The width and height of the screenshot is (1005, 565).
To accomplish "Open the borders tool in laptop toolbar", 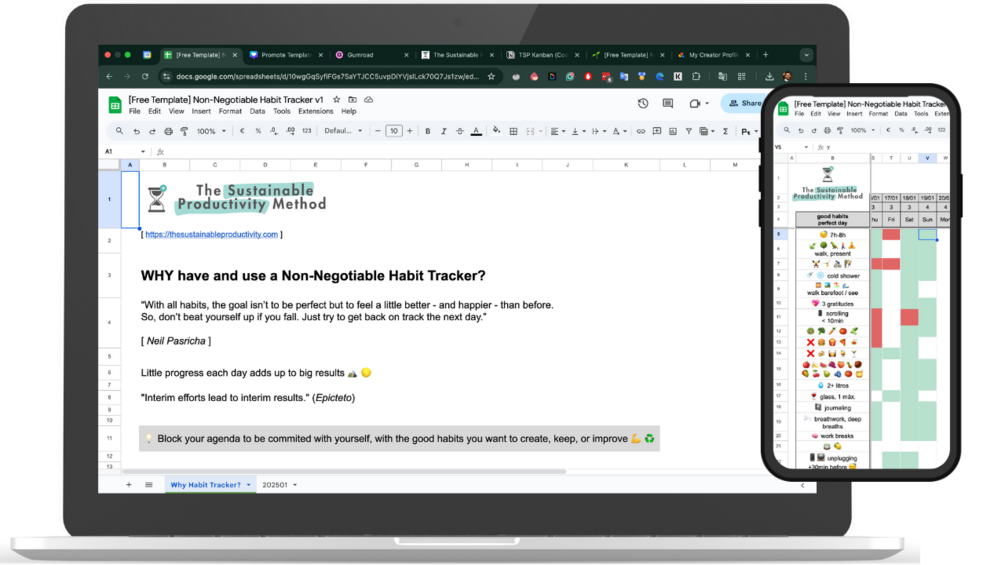I will 513,131.
